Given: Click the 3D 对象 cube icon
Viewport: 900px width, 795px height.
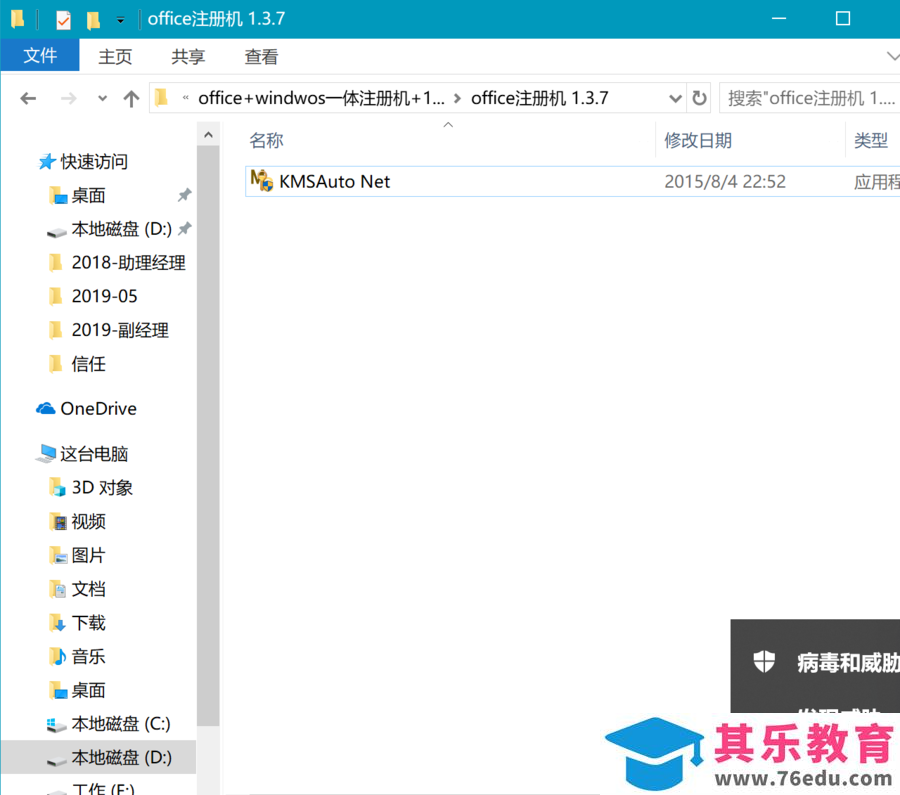Looking at the screenshot, I should coord(57,488).
